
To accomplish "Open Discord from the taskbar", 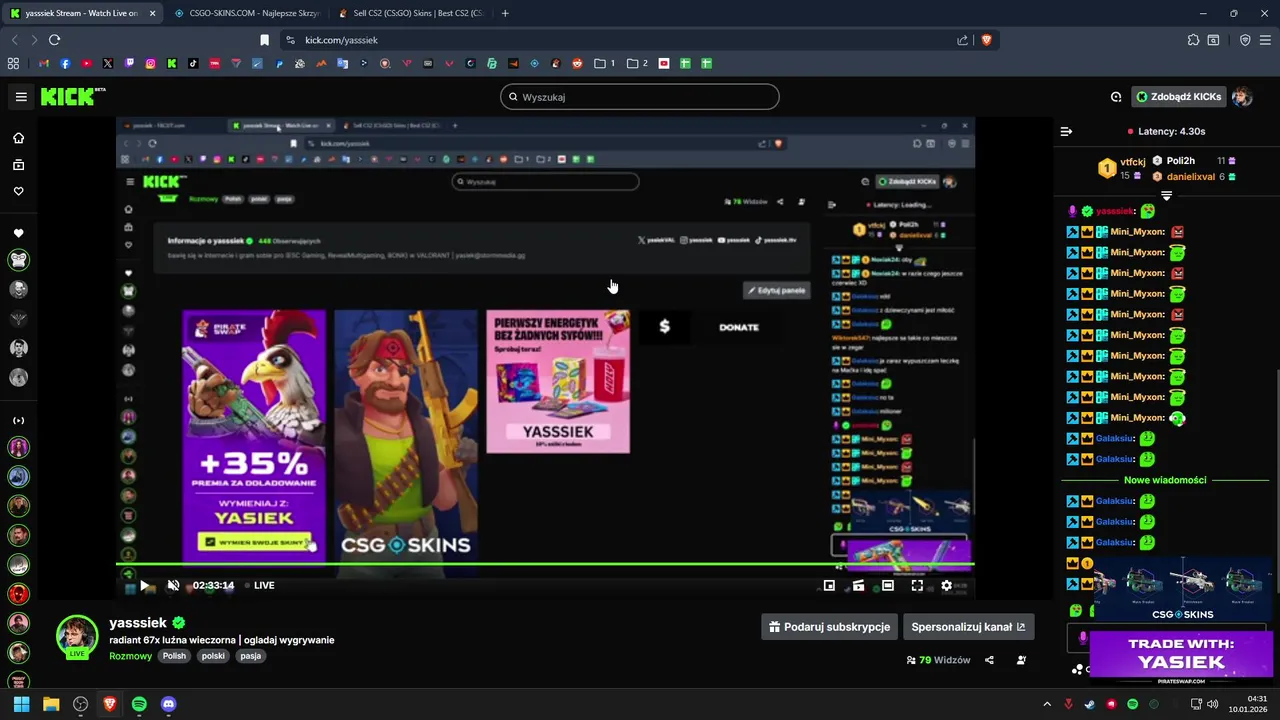I will (x=168, y=704).
